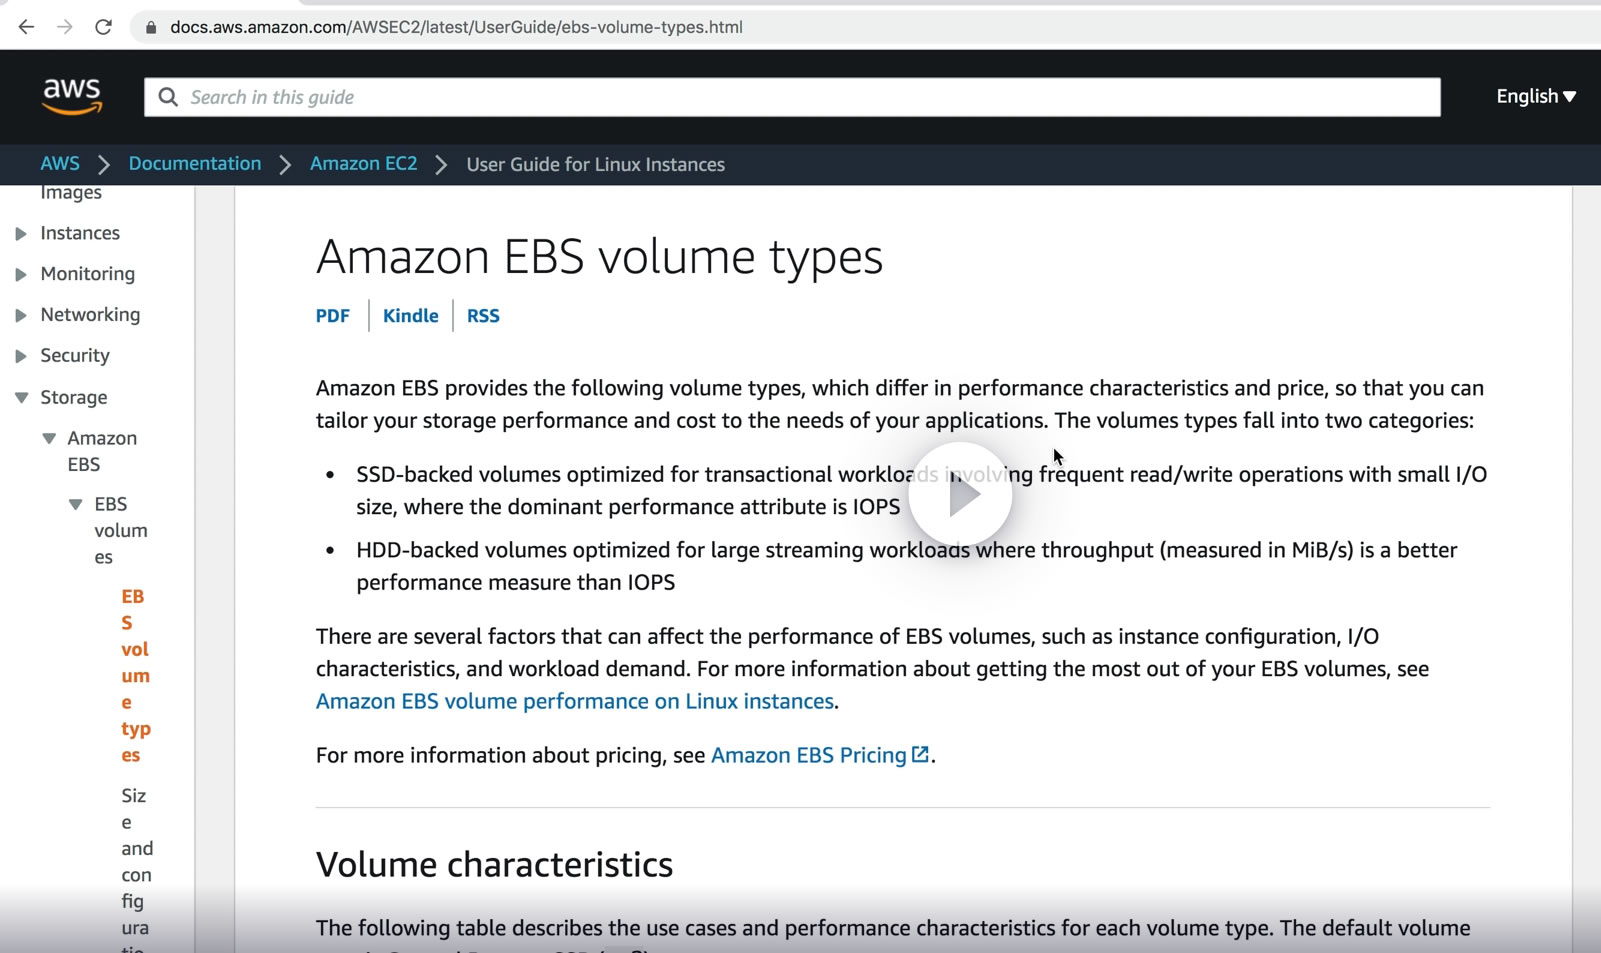Open the PDF version link
This screenshot has height=953, width=1601.
[332, 316]
